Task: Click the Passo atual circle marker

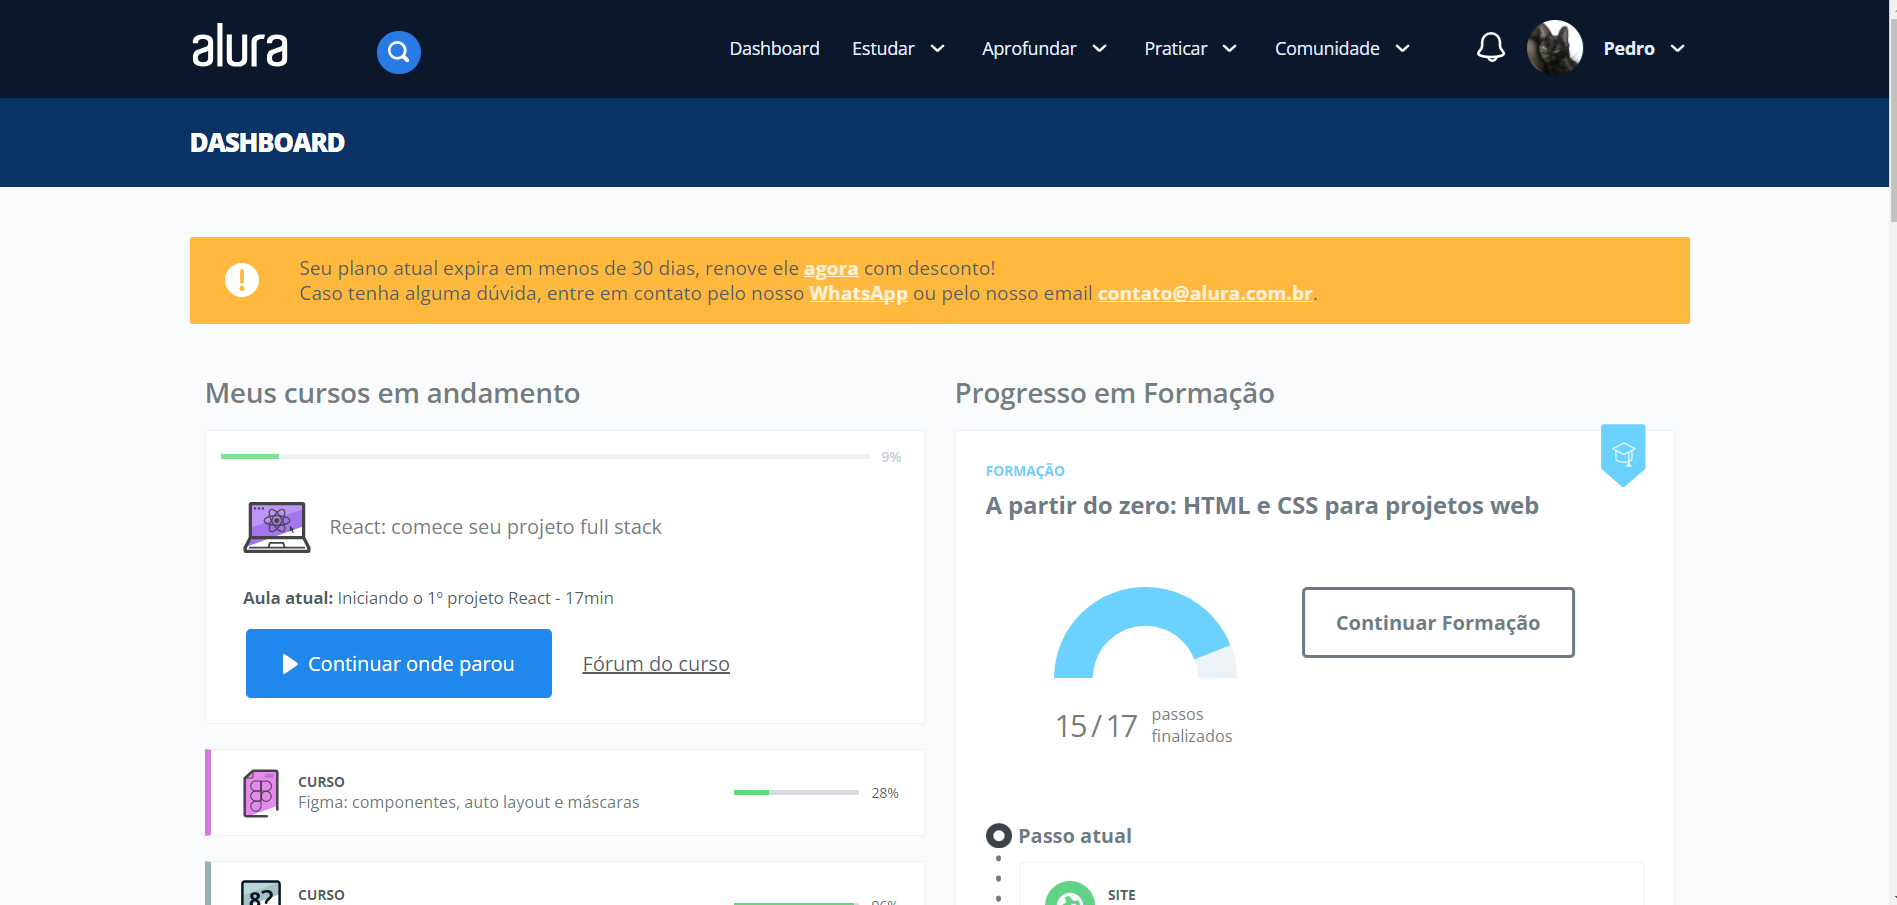Action: [x=999, y=835]
